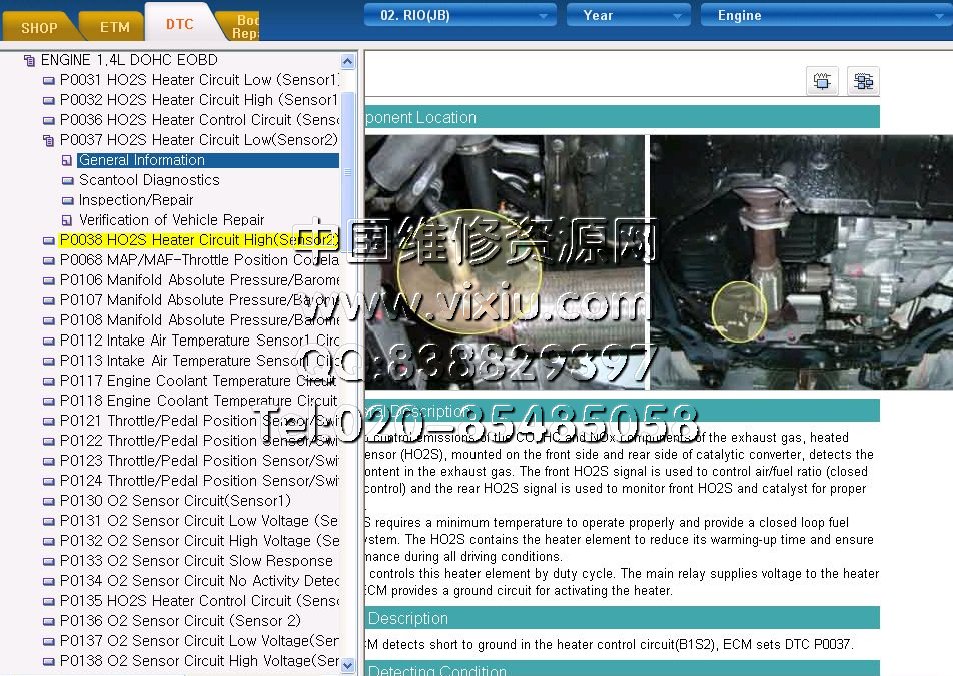Select P0038 HO2S Heater Circuit High entry
Image resolution: width=953 pixels, height=676 pixels.
(x=198, y=240)
